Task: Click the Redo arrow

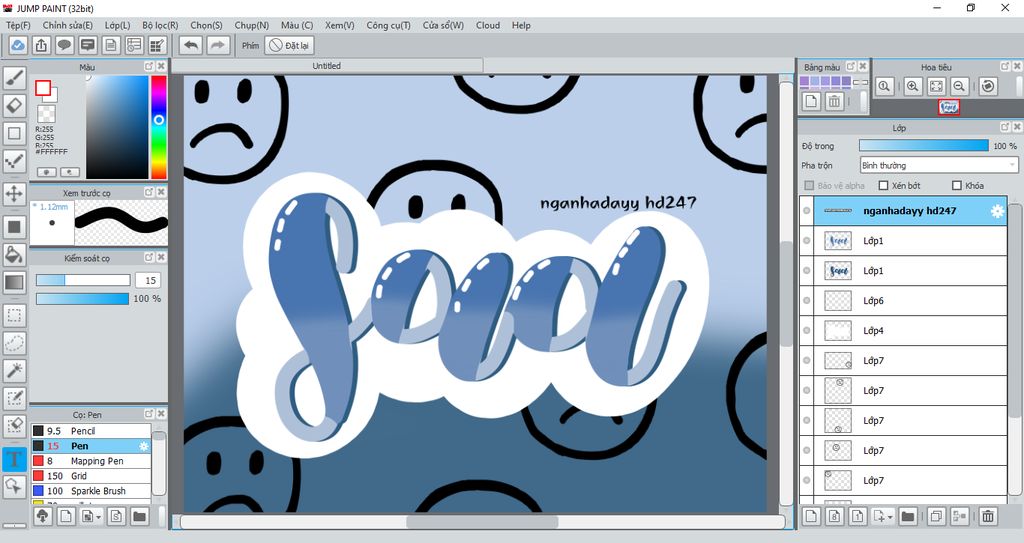Action: (x=218, y=45)
